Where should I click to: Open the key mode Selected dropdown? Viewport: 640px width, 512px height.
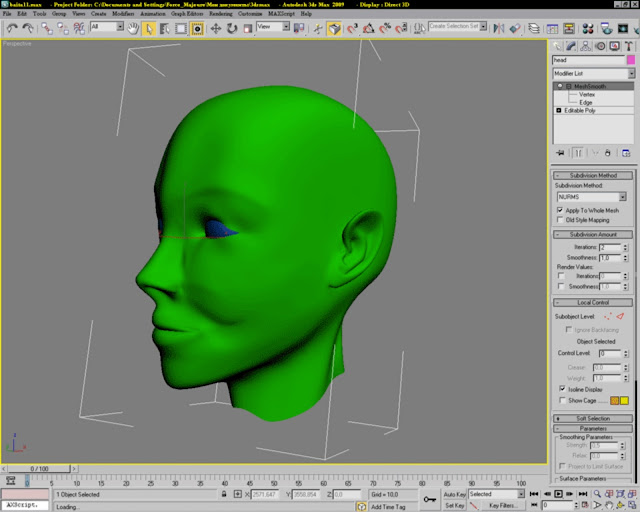[x=496, y=494]
